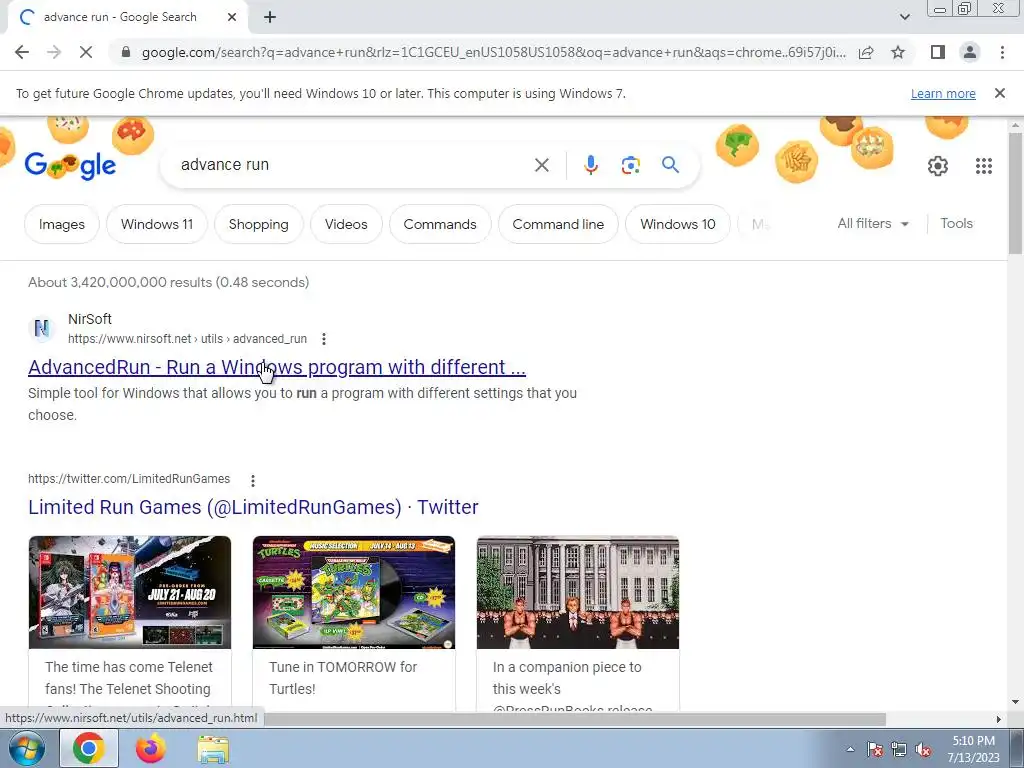The height and width of the screenshot is (768, 1024).
Task: Open the Telenet Shooting tweet image
Action: pos(130,592)
